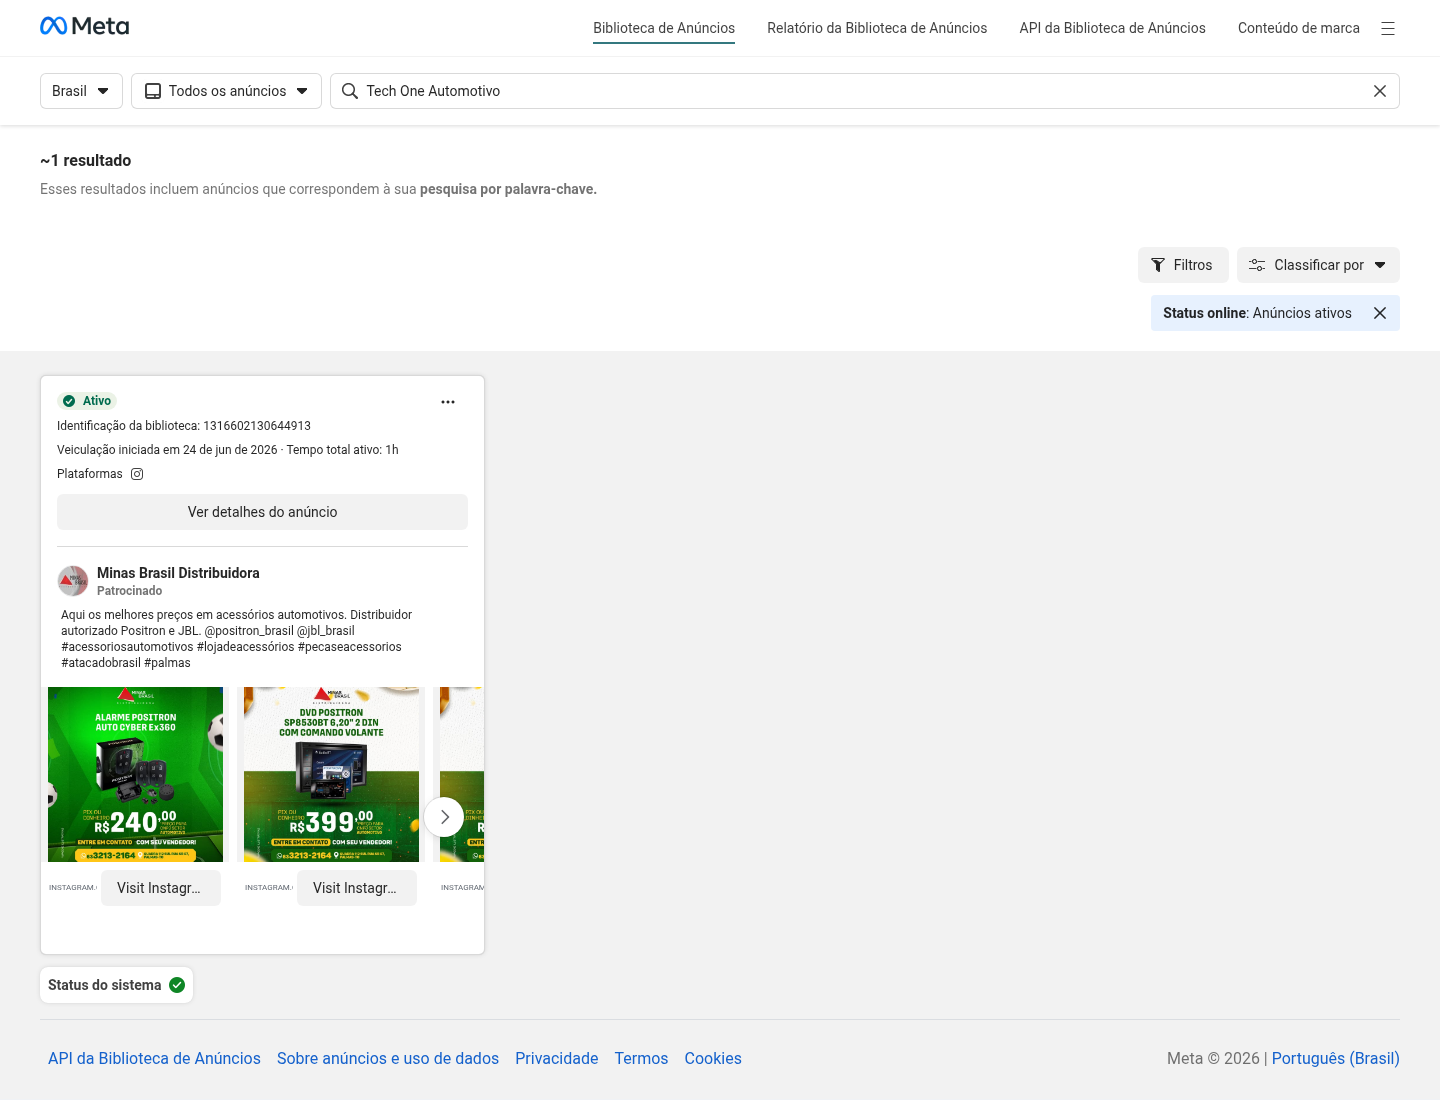The height and width of the screenshot is (1100, 1440).
Task: Open the hamburger menu icon
Action: pos(1388,28)
